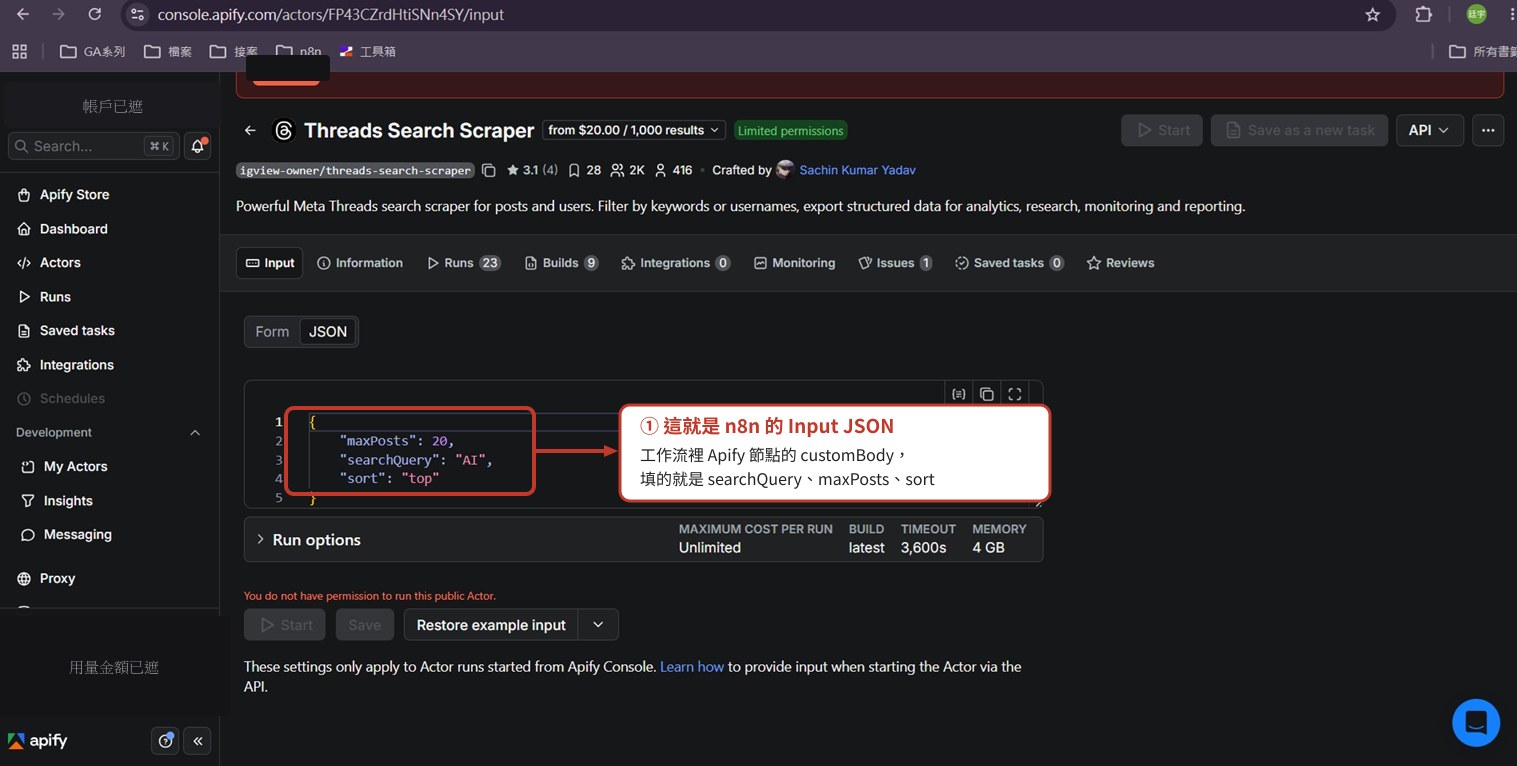The image size is (1517, 766).
Task: Click Restore example input button
Action: (491, 625)
